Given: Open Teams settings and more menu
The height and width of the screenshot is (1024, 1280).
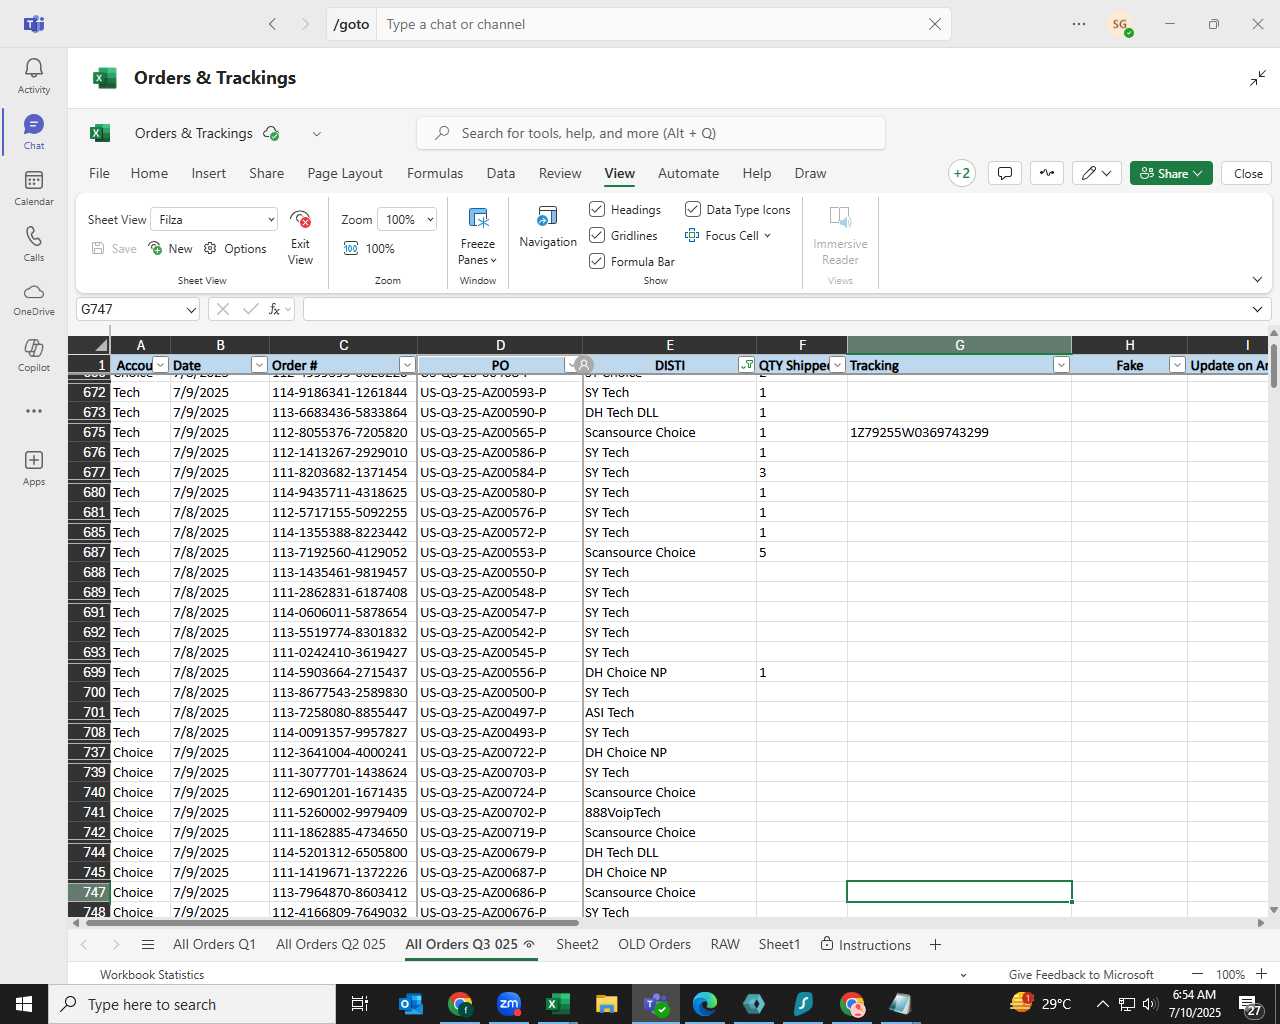Looking at the screenshot, I should (1079, 24).
